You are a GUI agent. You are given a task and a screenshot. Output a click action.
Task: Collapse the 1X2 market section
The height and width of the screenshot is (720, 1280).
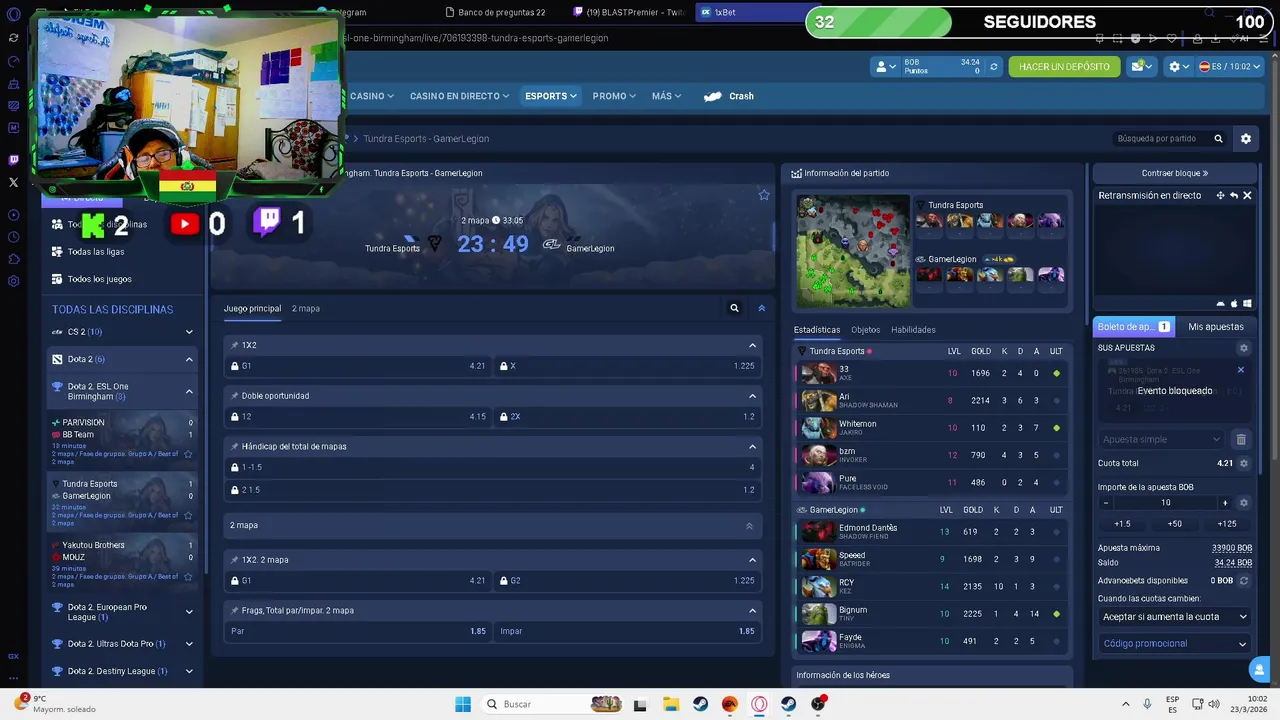[752, 345]
